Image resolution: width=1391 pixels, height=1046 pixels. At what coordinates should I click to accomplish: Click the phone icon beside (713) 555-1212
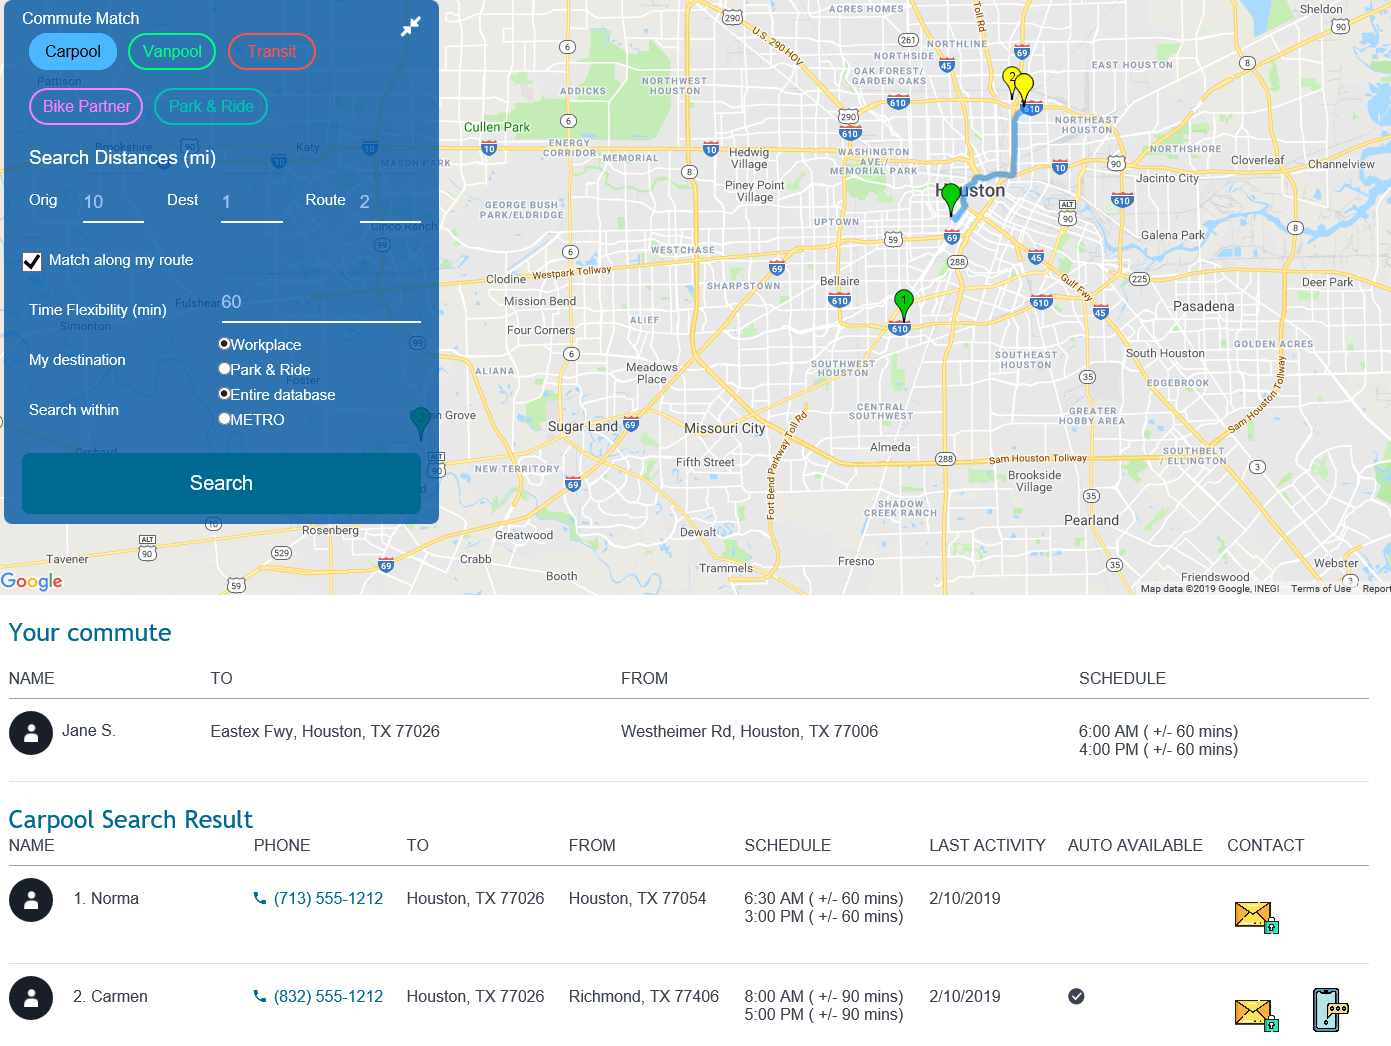click(x=258, y=898)
